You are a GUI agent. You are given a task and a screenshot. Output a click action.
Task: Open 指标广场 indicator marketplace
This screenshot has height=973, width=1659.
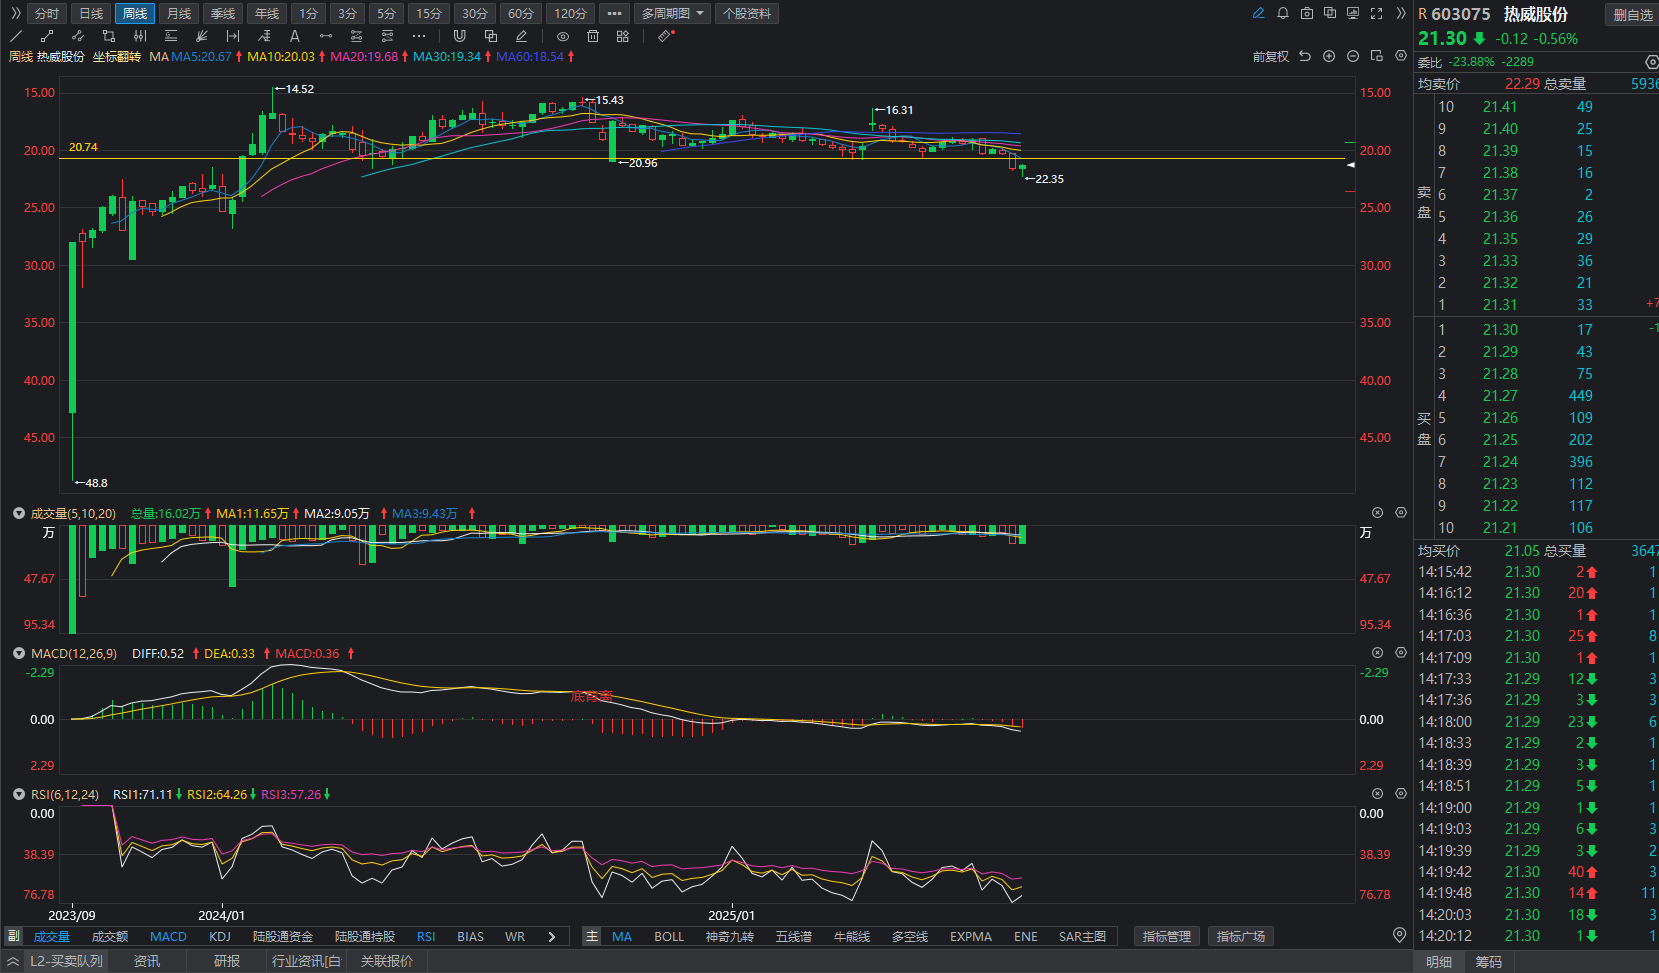click(x=1241, y=937)
